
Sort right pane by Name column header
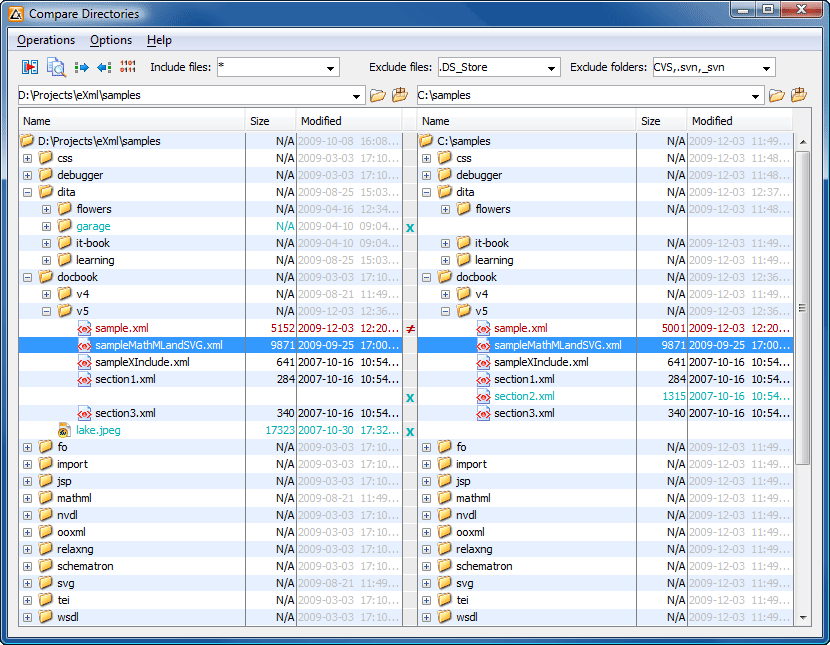coord(527,121)
